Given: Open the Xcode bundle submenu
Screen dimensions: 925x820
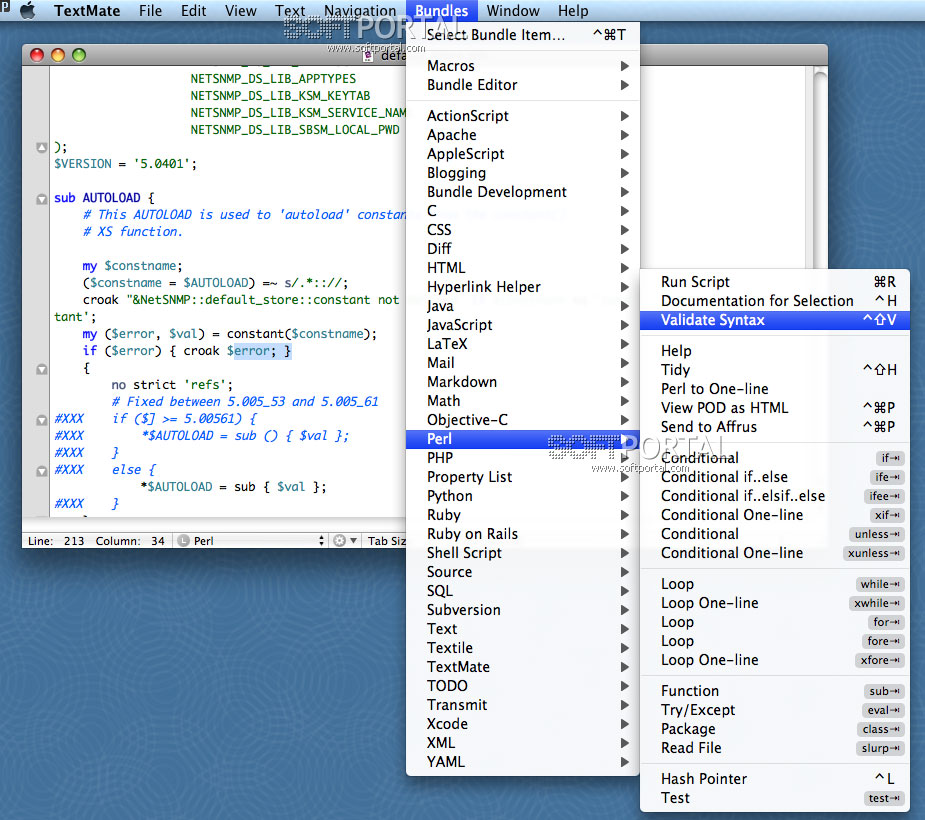Looking at the screenshot, I should click(523, 724).
